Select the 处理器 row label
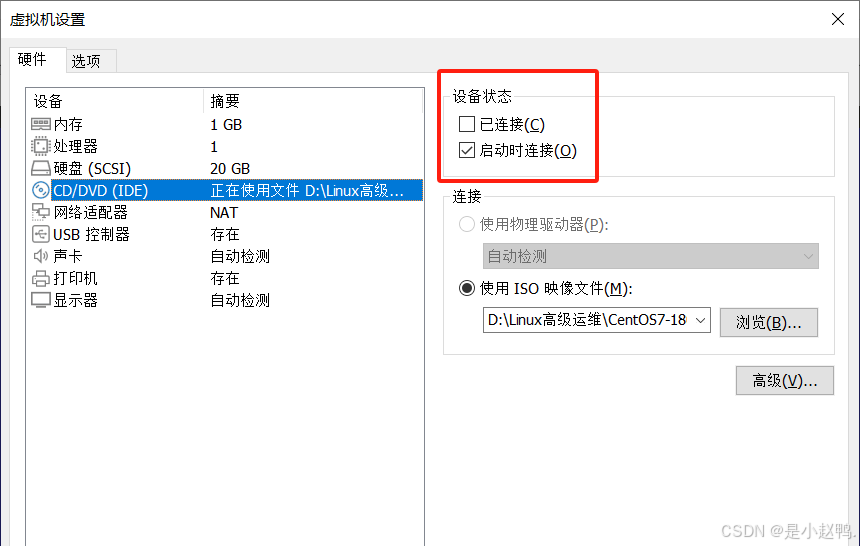This screenshot has width=860, height=546. tap(75, 147)
